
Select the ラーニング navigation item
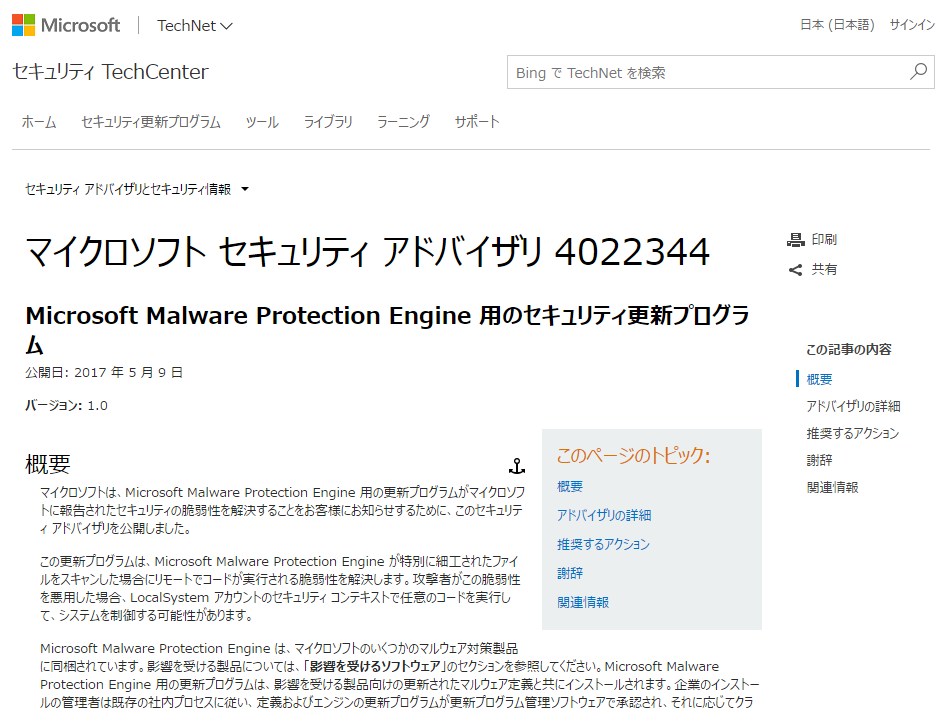[403, 122]
